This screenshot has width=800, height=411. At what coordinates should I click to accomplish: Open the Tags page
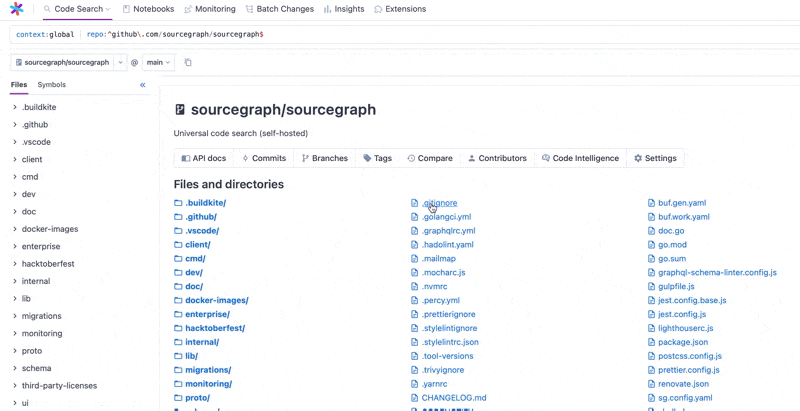pos(378,158)
